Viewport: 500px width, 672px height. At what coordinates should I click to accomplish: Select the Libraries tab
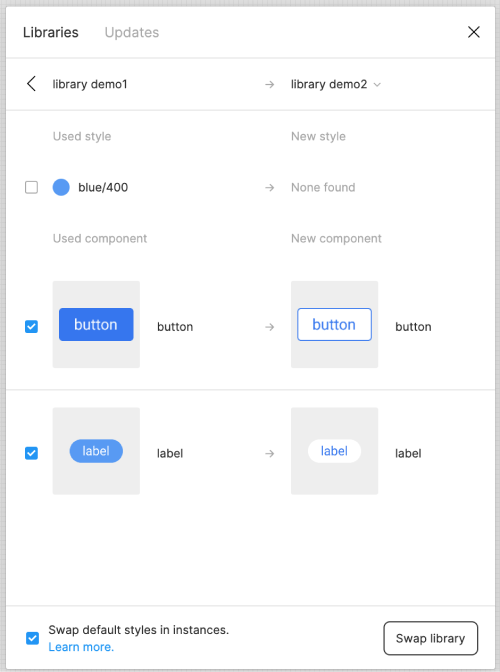51,32
